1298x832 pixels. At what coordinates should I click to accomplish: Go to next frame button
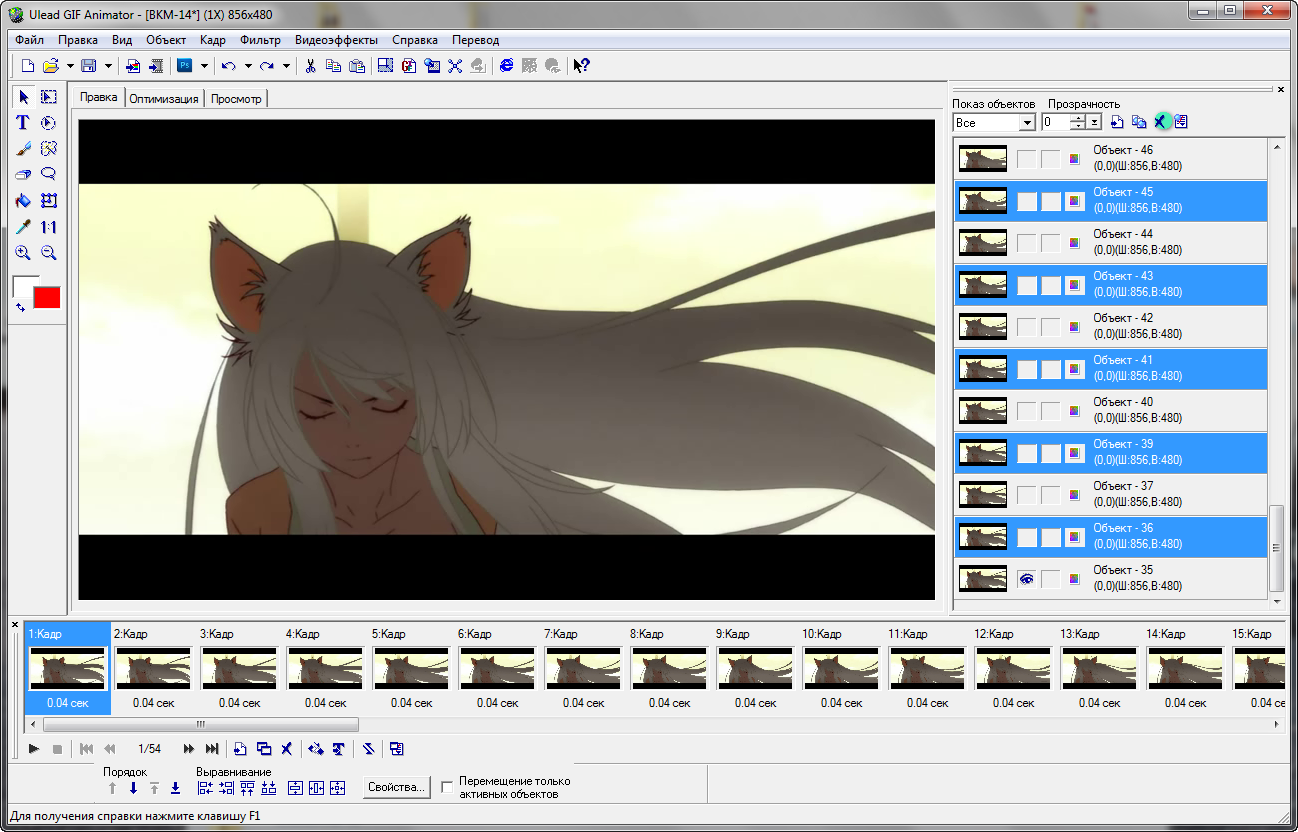(x=189, y=748)
